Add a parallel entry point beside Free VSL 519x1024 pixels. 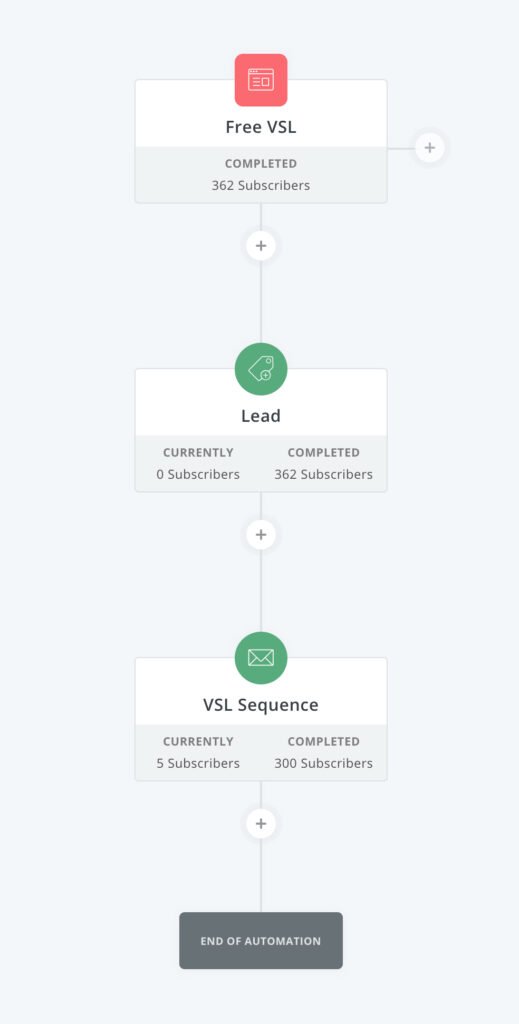pos(430,148)
